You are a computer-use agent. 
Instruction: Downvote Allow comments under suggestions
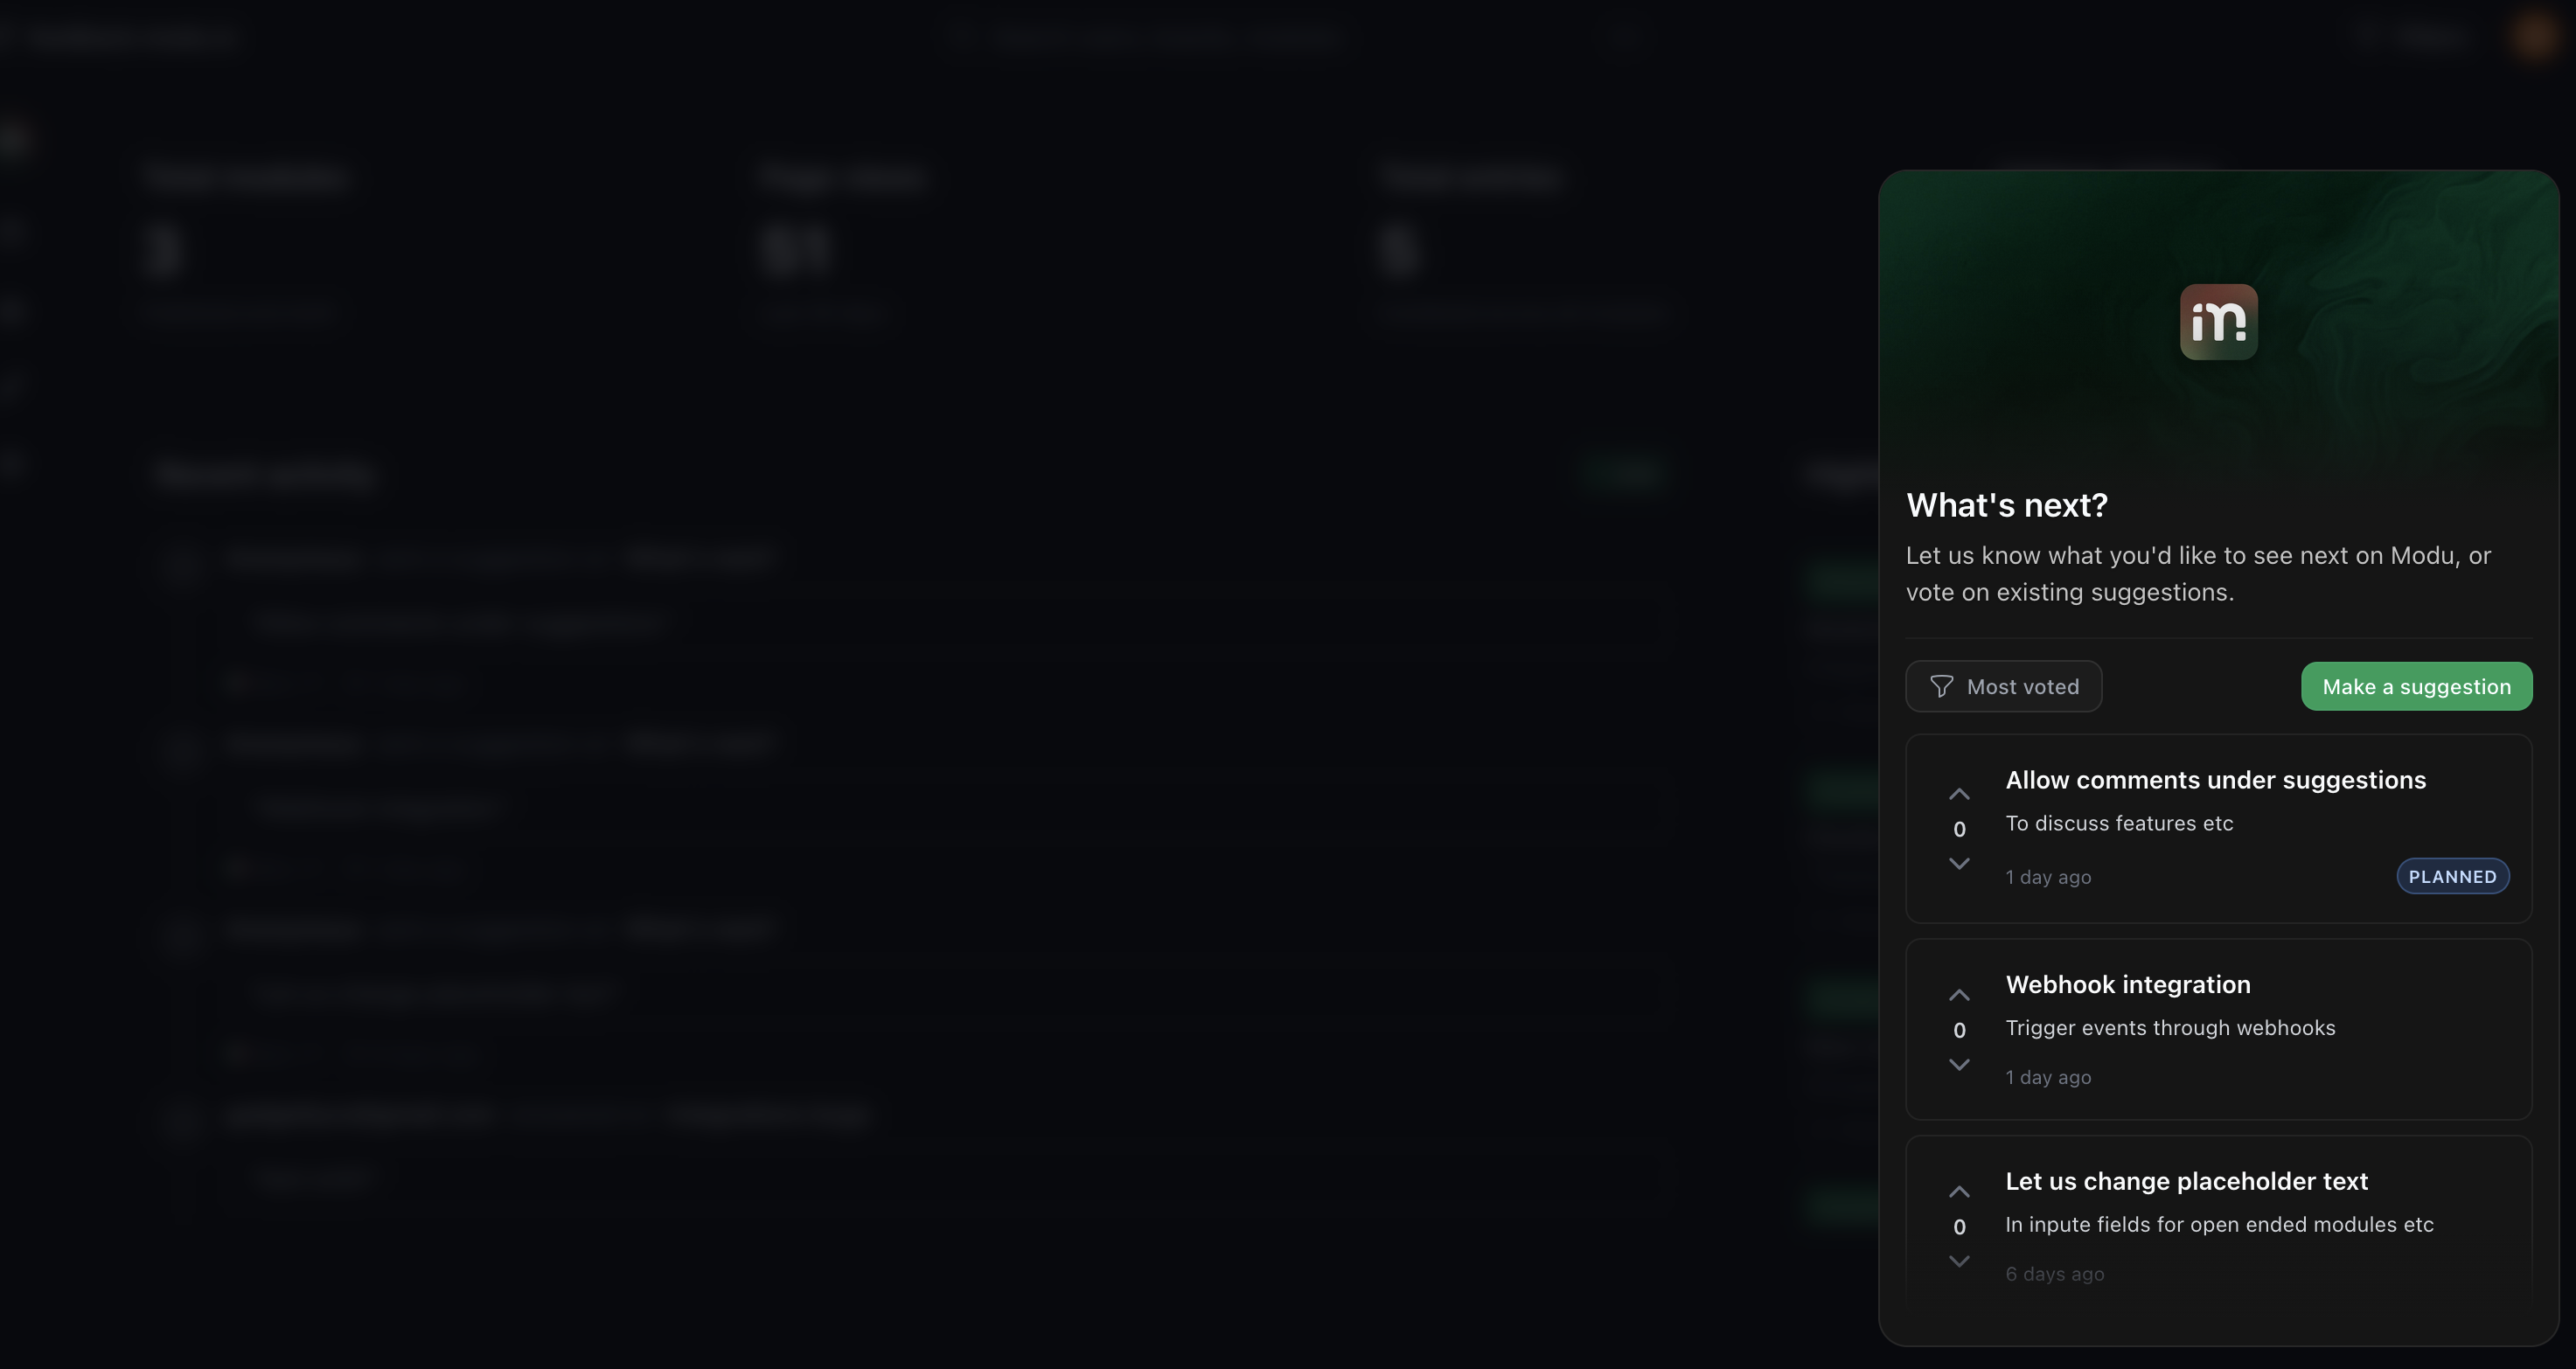pyautogui.click(x=1959, y=863)
